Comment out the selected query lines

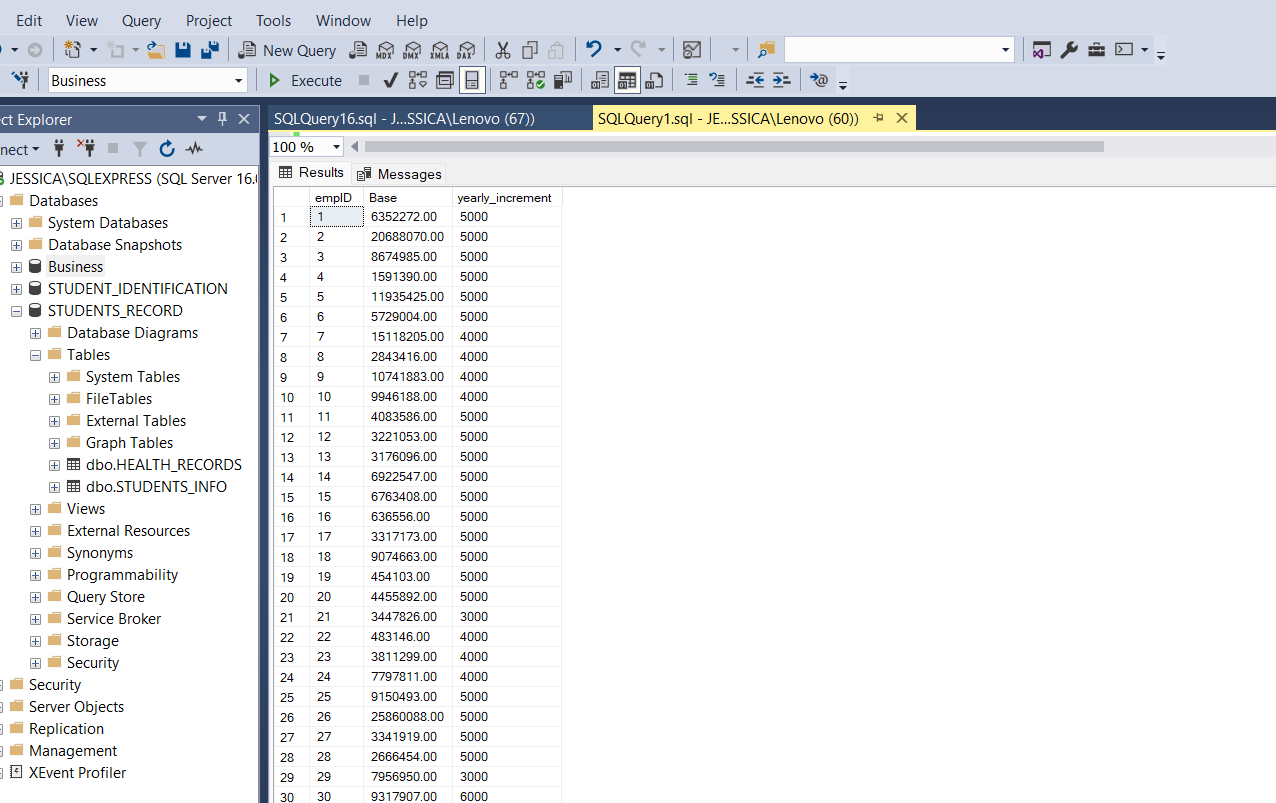pos(692,80)
